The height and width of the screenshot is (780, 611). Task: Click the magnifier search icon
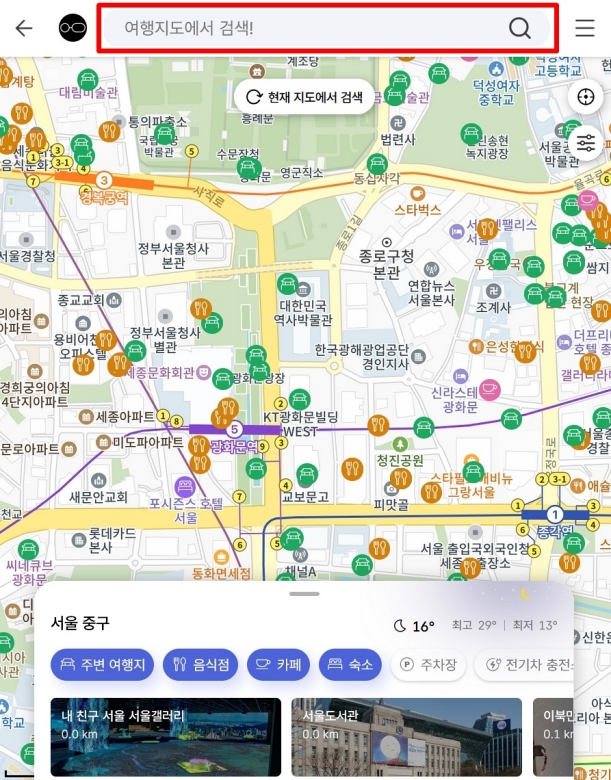pyautogui.click(x=519, y=28)
